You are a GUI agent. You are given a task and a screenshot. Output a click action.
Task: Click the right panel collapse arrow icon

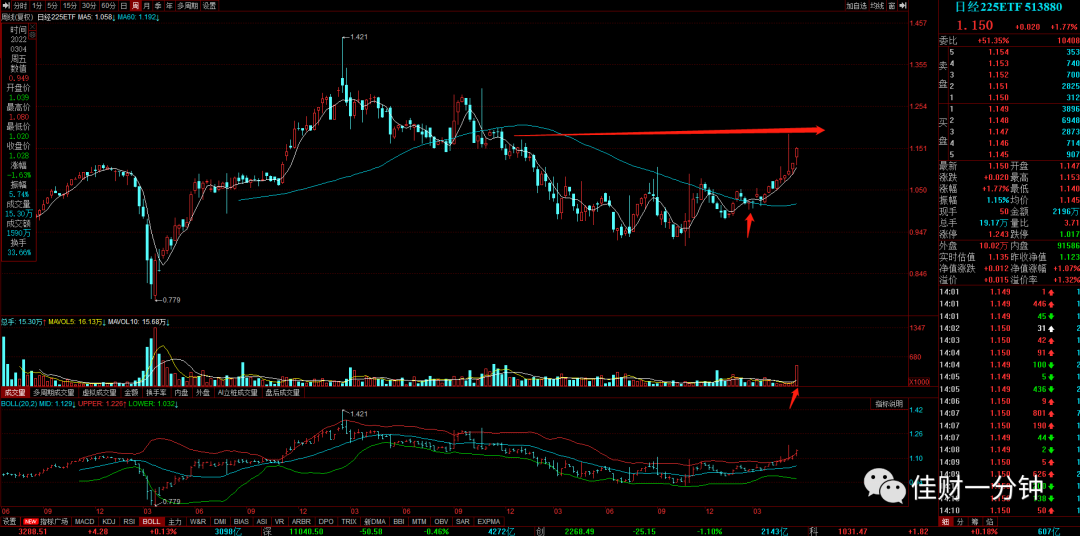(902, 6)
